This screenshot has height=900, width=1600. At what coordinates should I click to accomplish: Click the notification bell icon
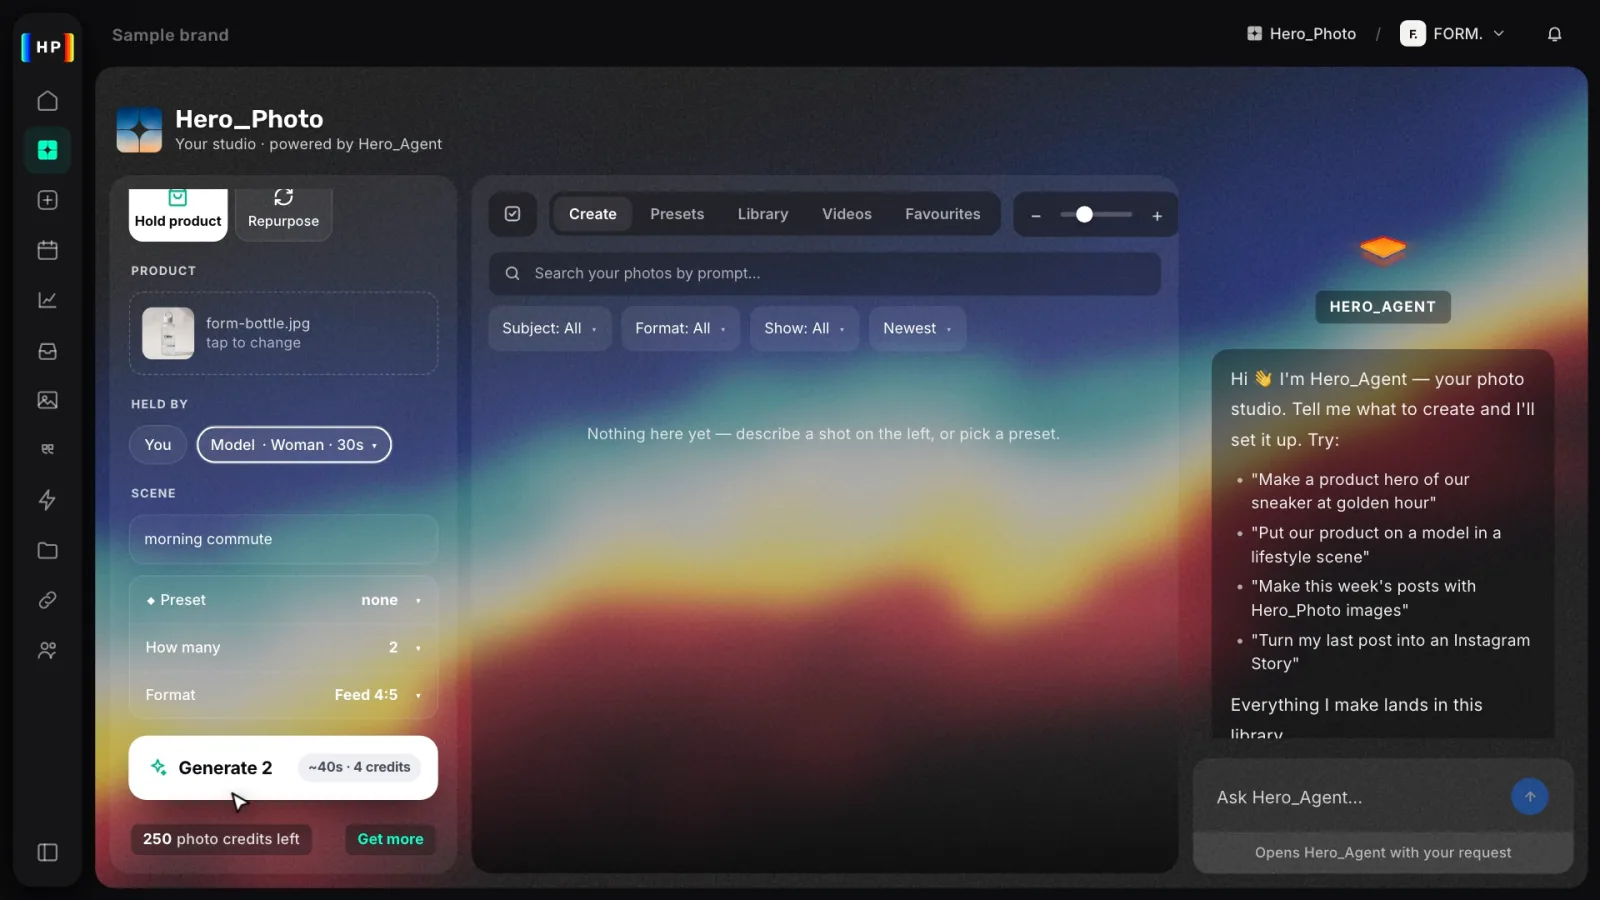coord(1554,34)
